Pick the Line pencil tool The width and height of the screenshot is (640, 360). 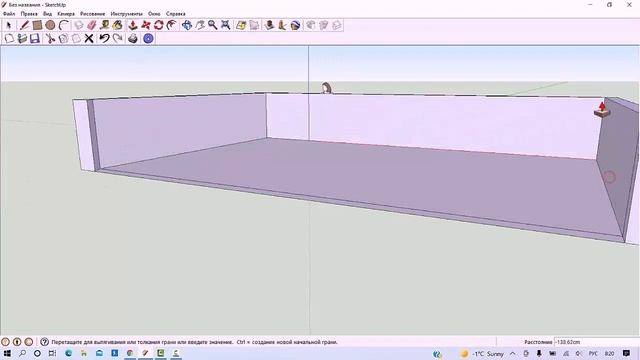tap(24, 25)
